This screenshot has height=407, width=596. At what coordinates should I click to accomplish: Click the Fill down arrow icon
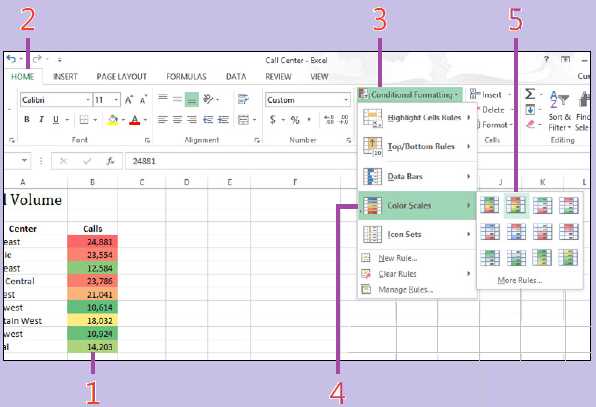[x=530, y=110]
